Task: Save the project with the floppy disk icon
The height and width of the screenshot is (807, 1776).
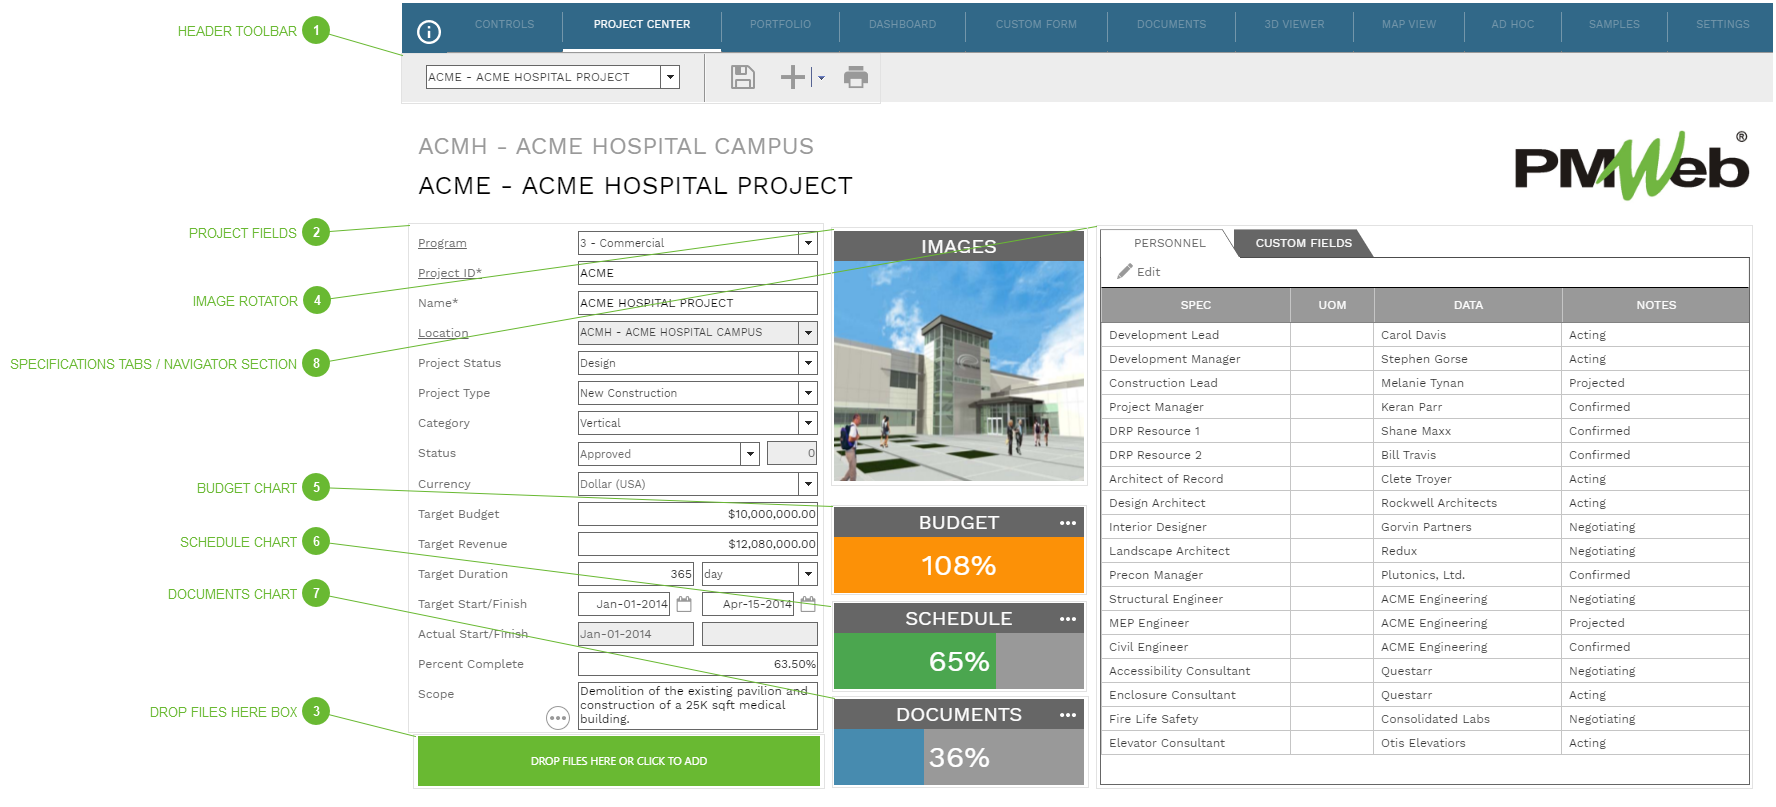Action: pyautogui.click(x=743, y=77)
